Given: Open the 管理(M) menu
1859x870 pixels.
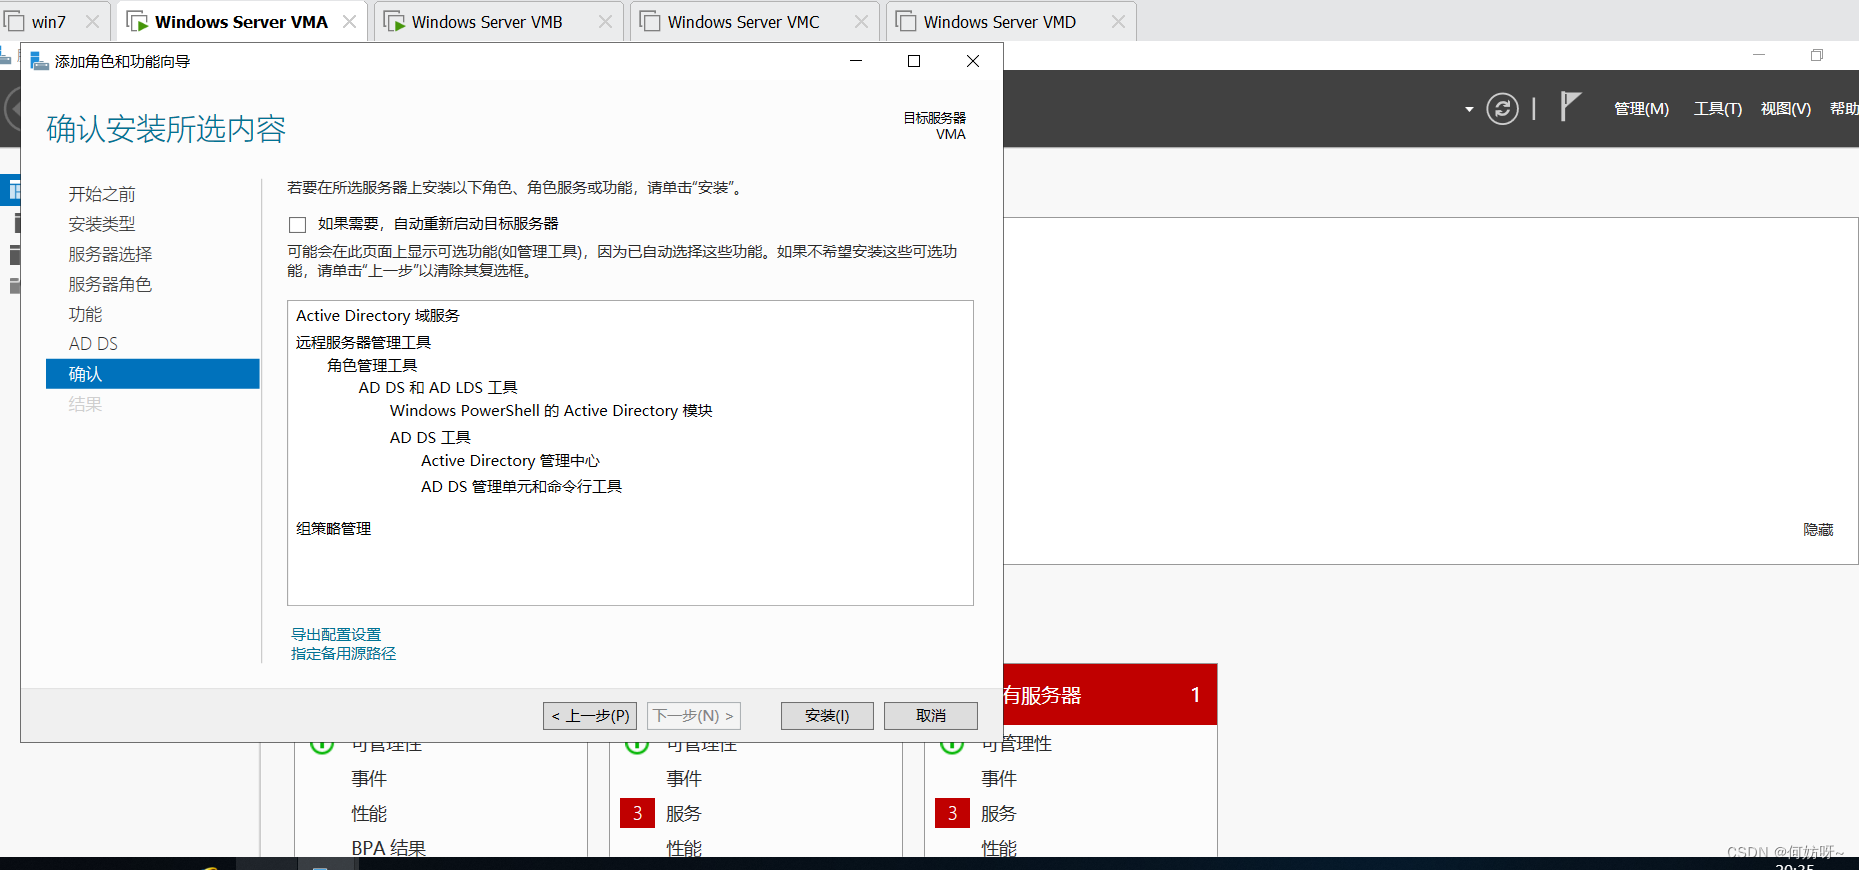Looking at the screenshot, I should [x=1641, y=108].
